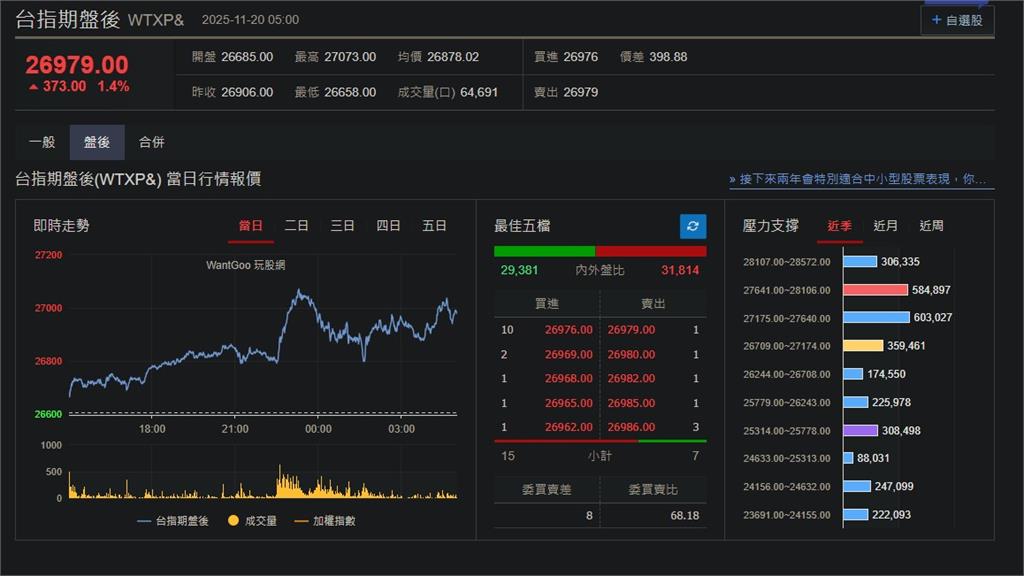The height and width of the screenshot is (576, 1024).
Task: Select 近季 in 壓力支撐 panel
Action: [x=840, y=226]
